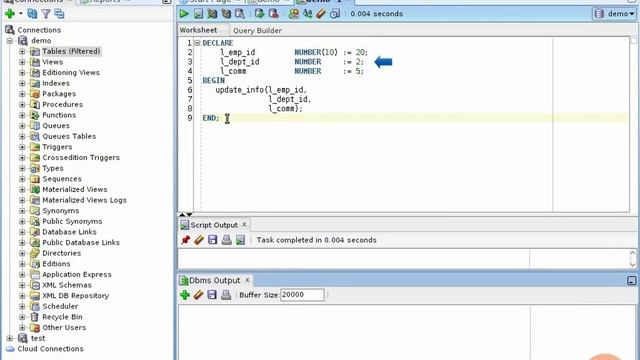
Task: Click the last icon in Script Output toolbar
Action: [240, 240]
